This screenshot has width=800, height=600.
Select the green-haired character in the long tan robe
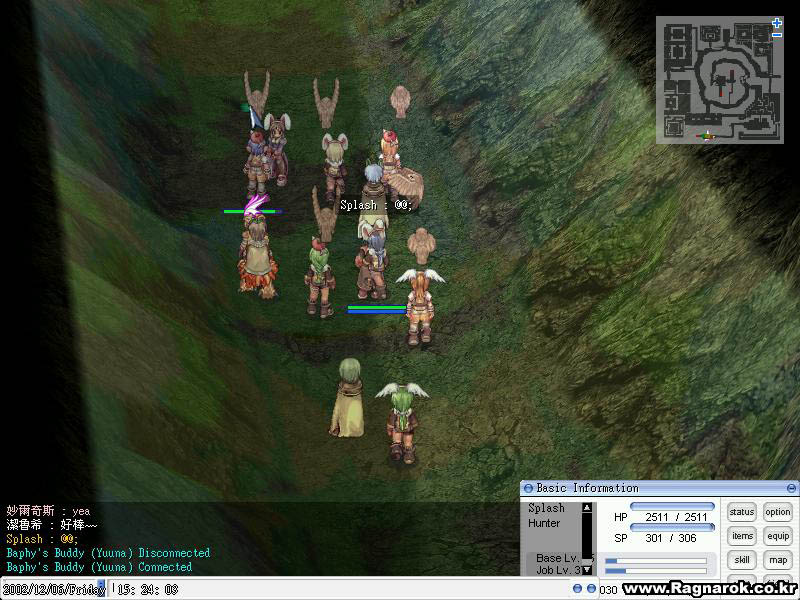point(348,398)
